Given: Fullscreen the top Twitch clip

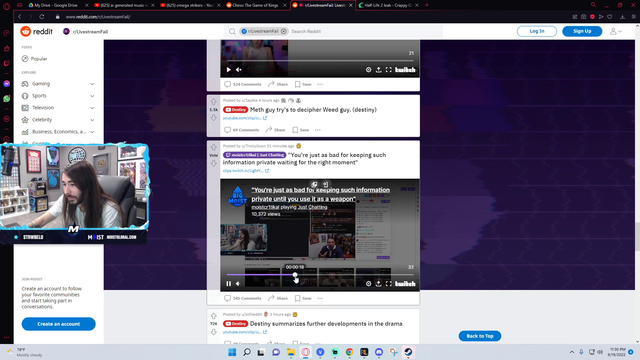Looking at the screenshot, I should click(389, 70).
